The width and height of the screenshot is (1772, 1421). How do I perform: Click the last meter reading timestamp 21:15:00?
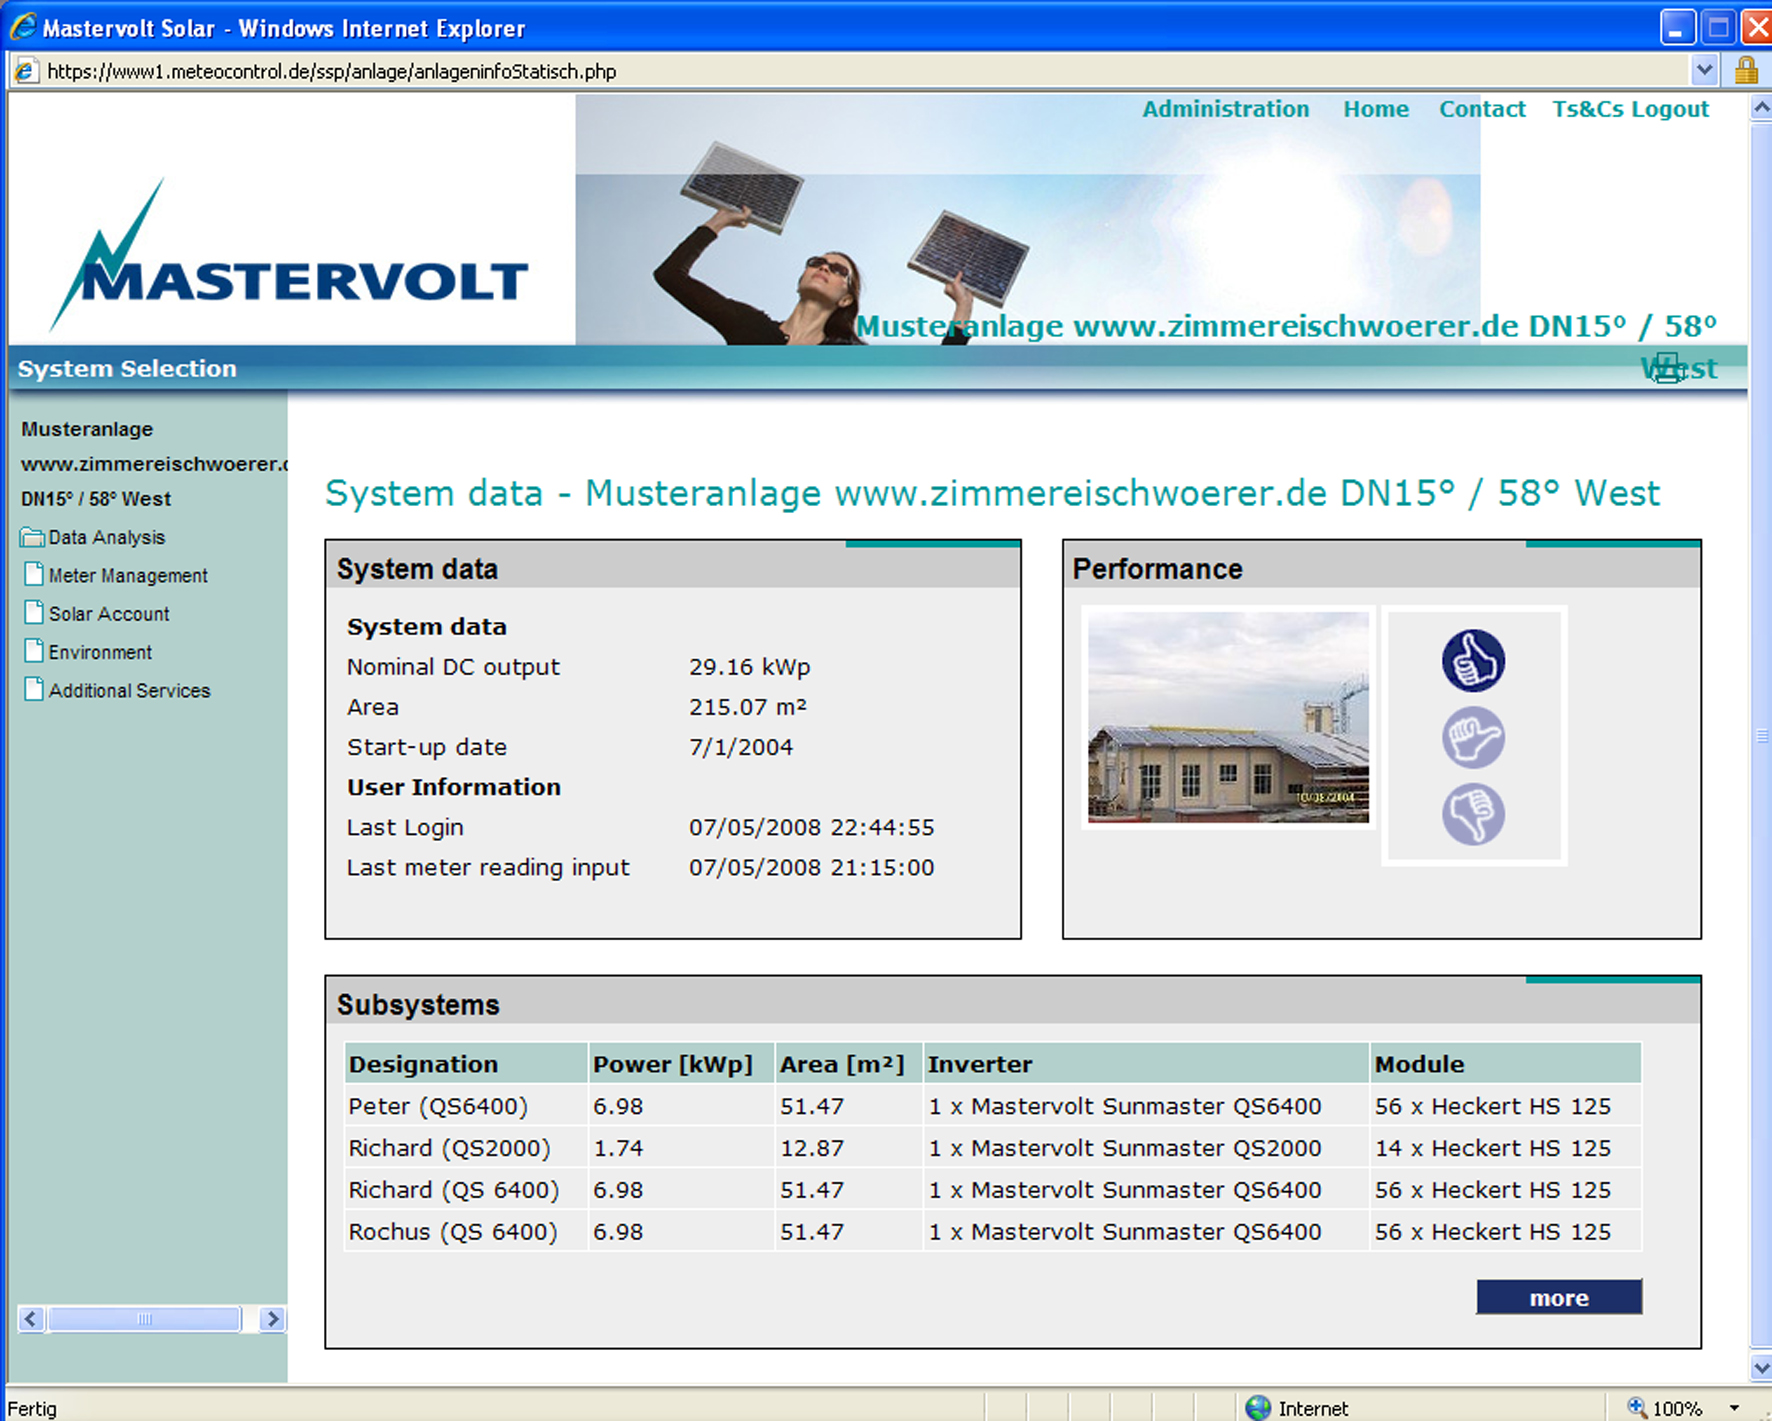pyautogui.click(x=811, y=867)
